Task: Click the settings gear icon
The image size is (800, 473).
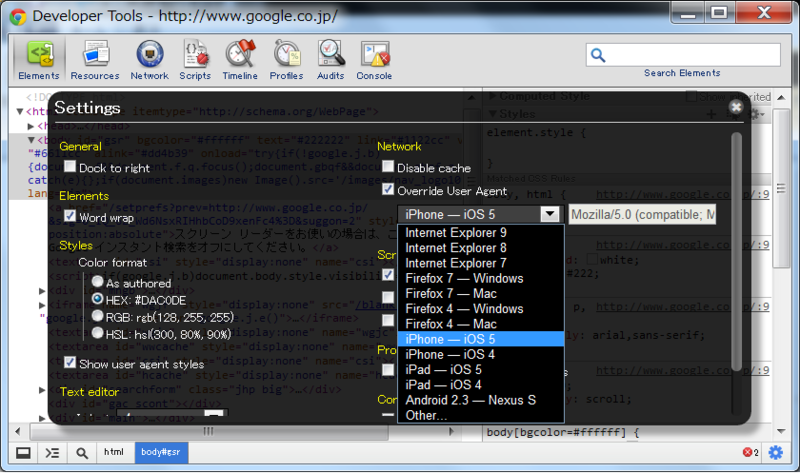Action: [776, 452]
